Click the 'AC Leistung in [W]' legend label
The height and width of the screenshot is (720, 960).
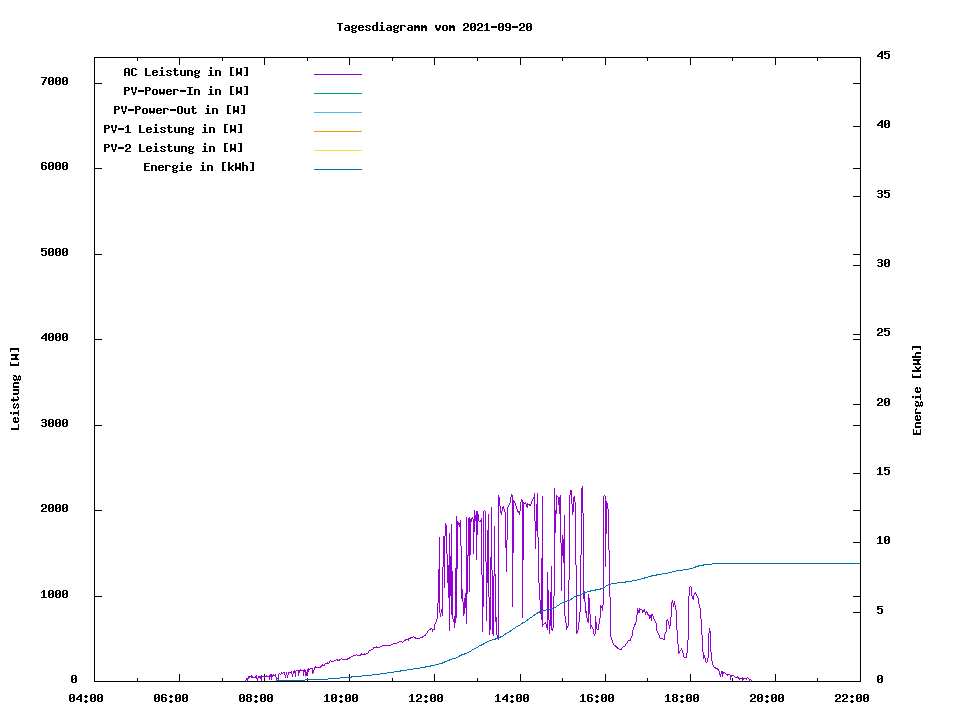[x=186, y=72]
